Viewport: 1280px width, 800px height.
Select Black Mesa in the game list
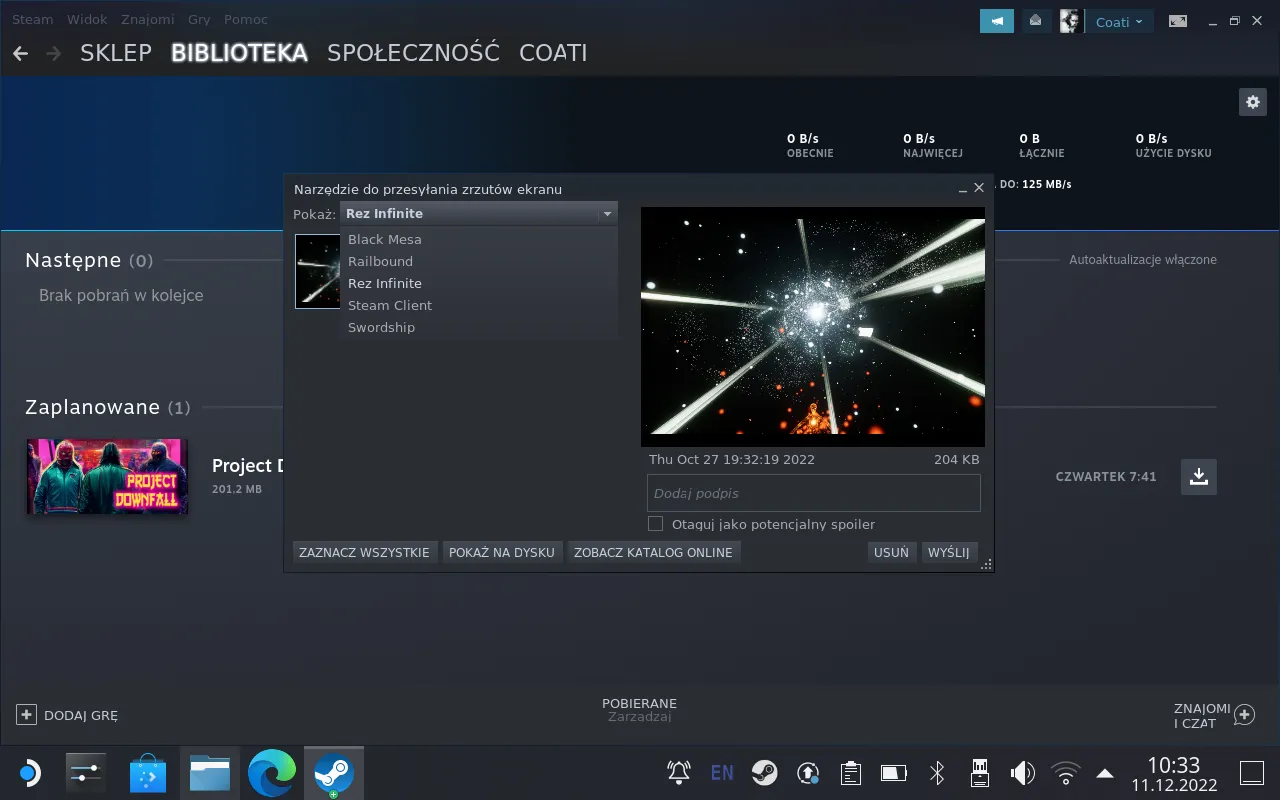384,239
